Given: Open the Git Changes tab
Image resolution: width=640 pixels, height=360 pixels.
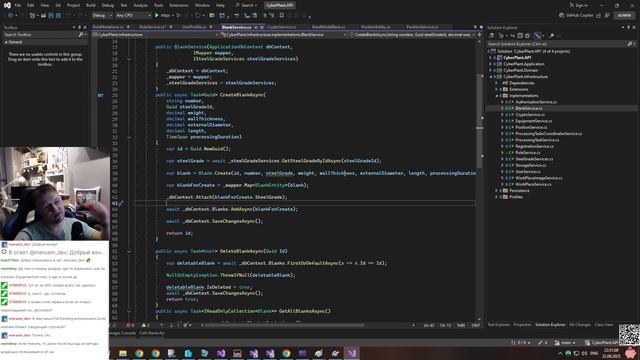Looking at the screenshot, I should pyautogui.click(x=580, y=325).
